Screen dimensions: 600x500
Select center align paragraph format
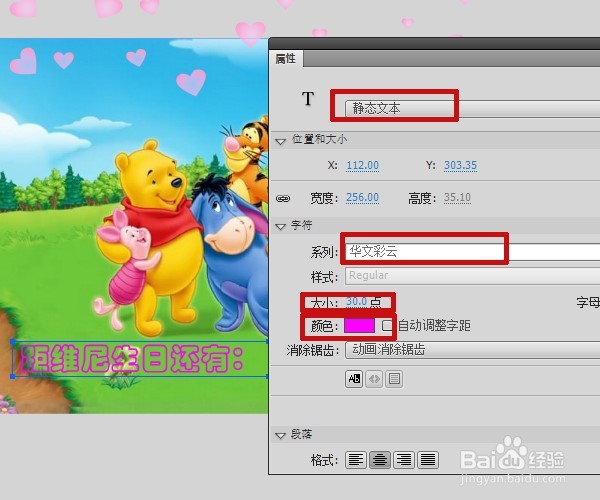[380, 460]
